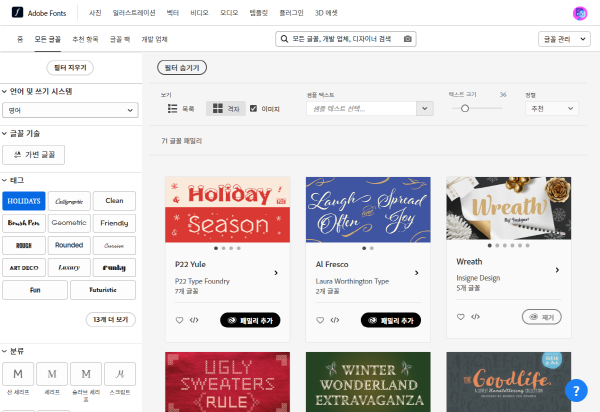Collapse the language and writing system section
The height and width of the screenshot is (412, 600).
(x=4, y=91)
